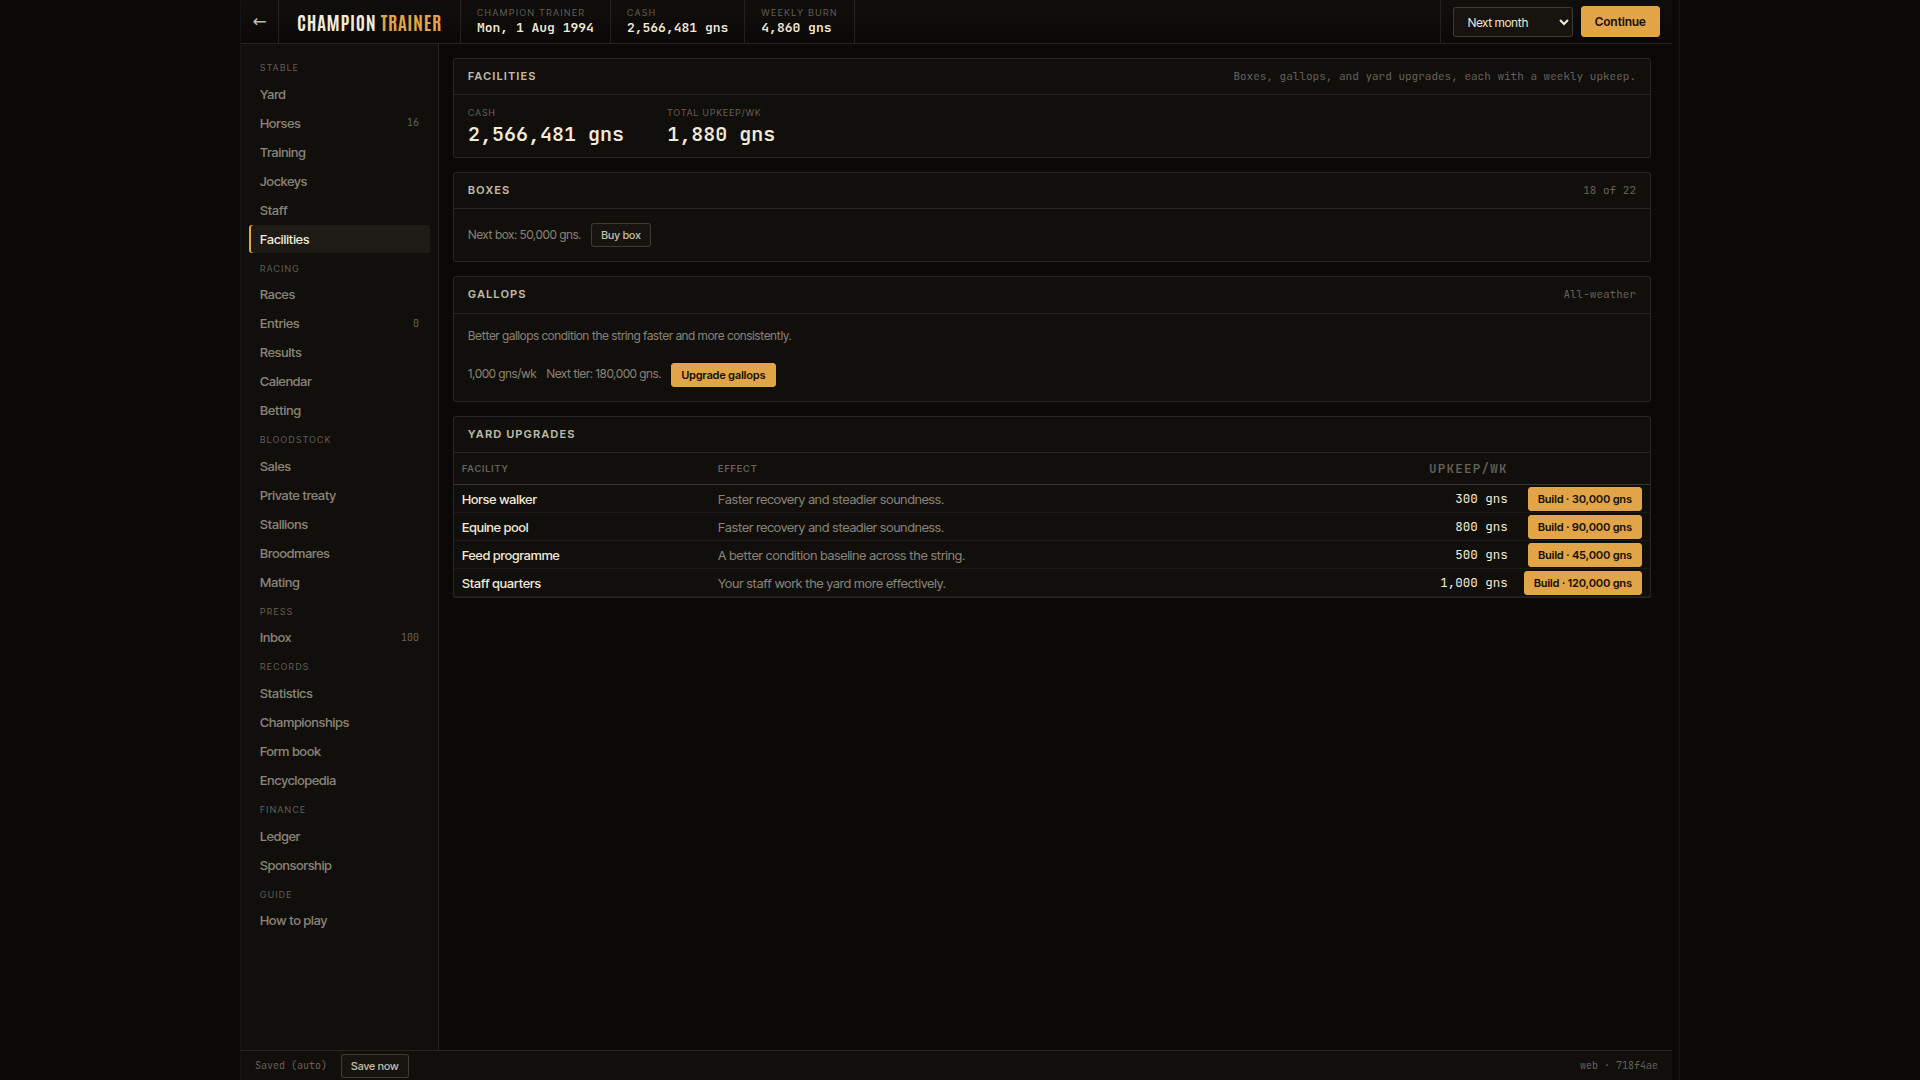
Task: Click the Staff quarters upkeep value 1,000 gns
Action: pos(1473,583)
